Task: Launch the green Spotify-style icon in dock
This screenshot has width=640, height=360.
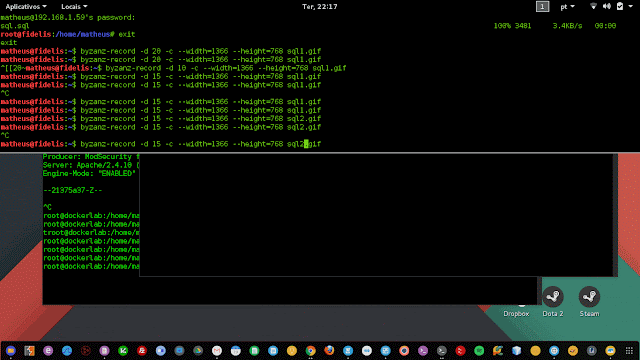Action: pos(479,351)
